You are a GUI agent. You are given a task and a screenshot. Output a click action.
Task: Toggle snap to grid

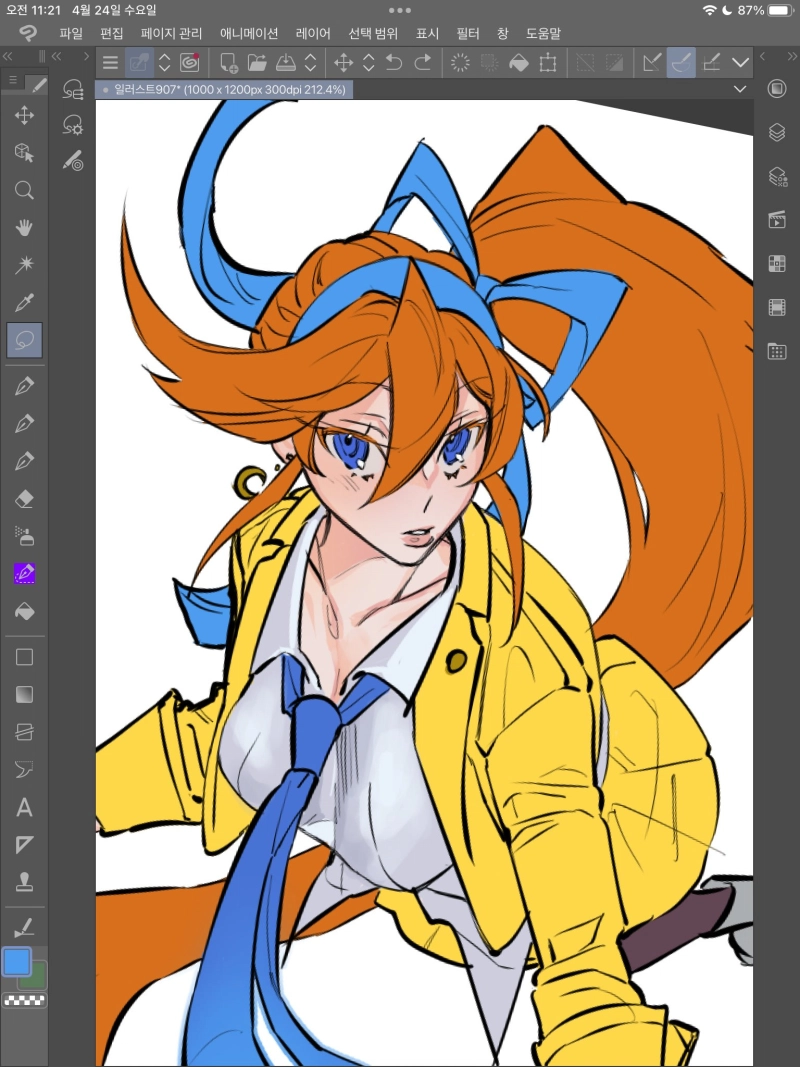[712, 63]
